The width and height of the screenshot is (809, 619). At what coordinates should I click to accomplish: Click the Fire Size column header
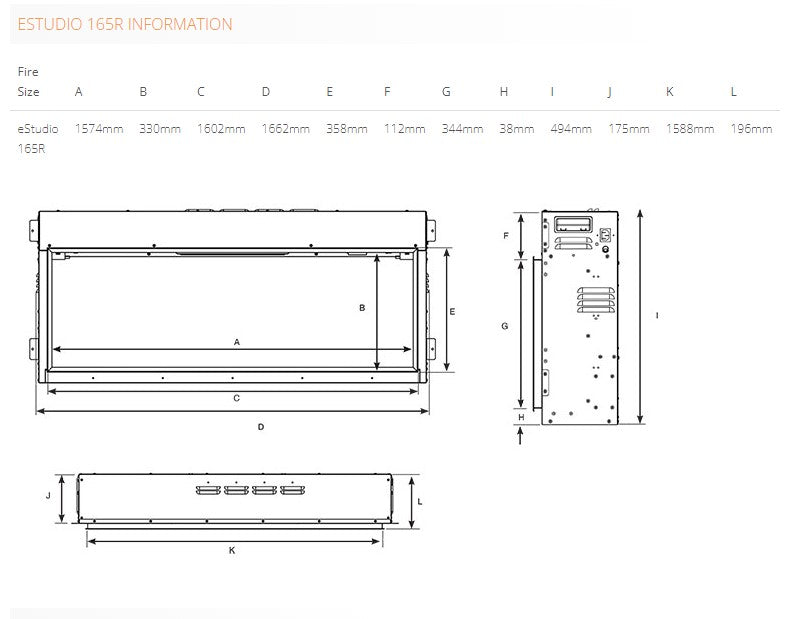[x=28, y=82]
